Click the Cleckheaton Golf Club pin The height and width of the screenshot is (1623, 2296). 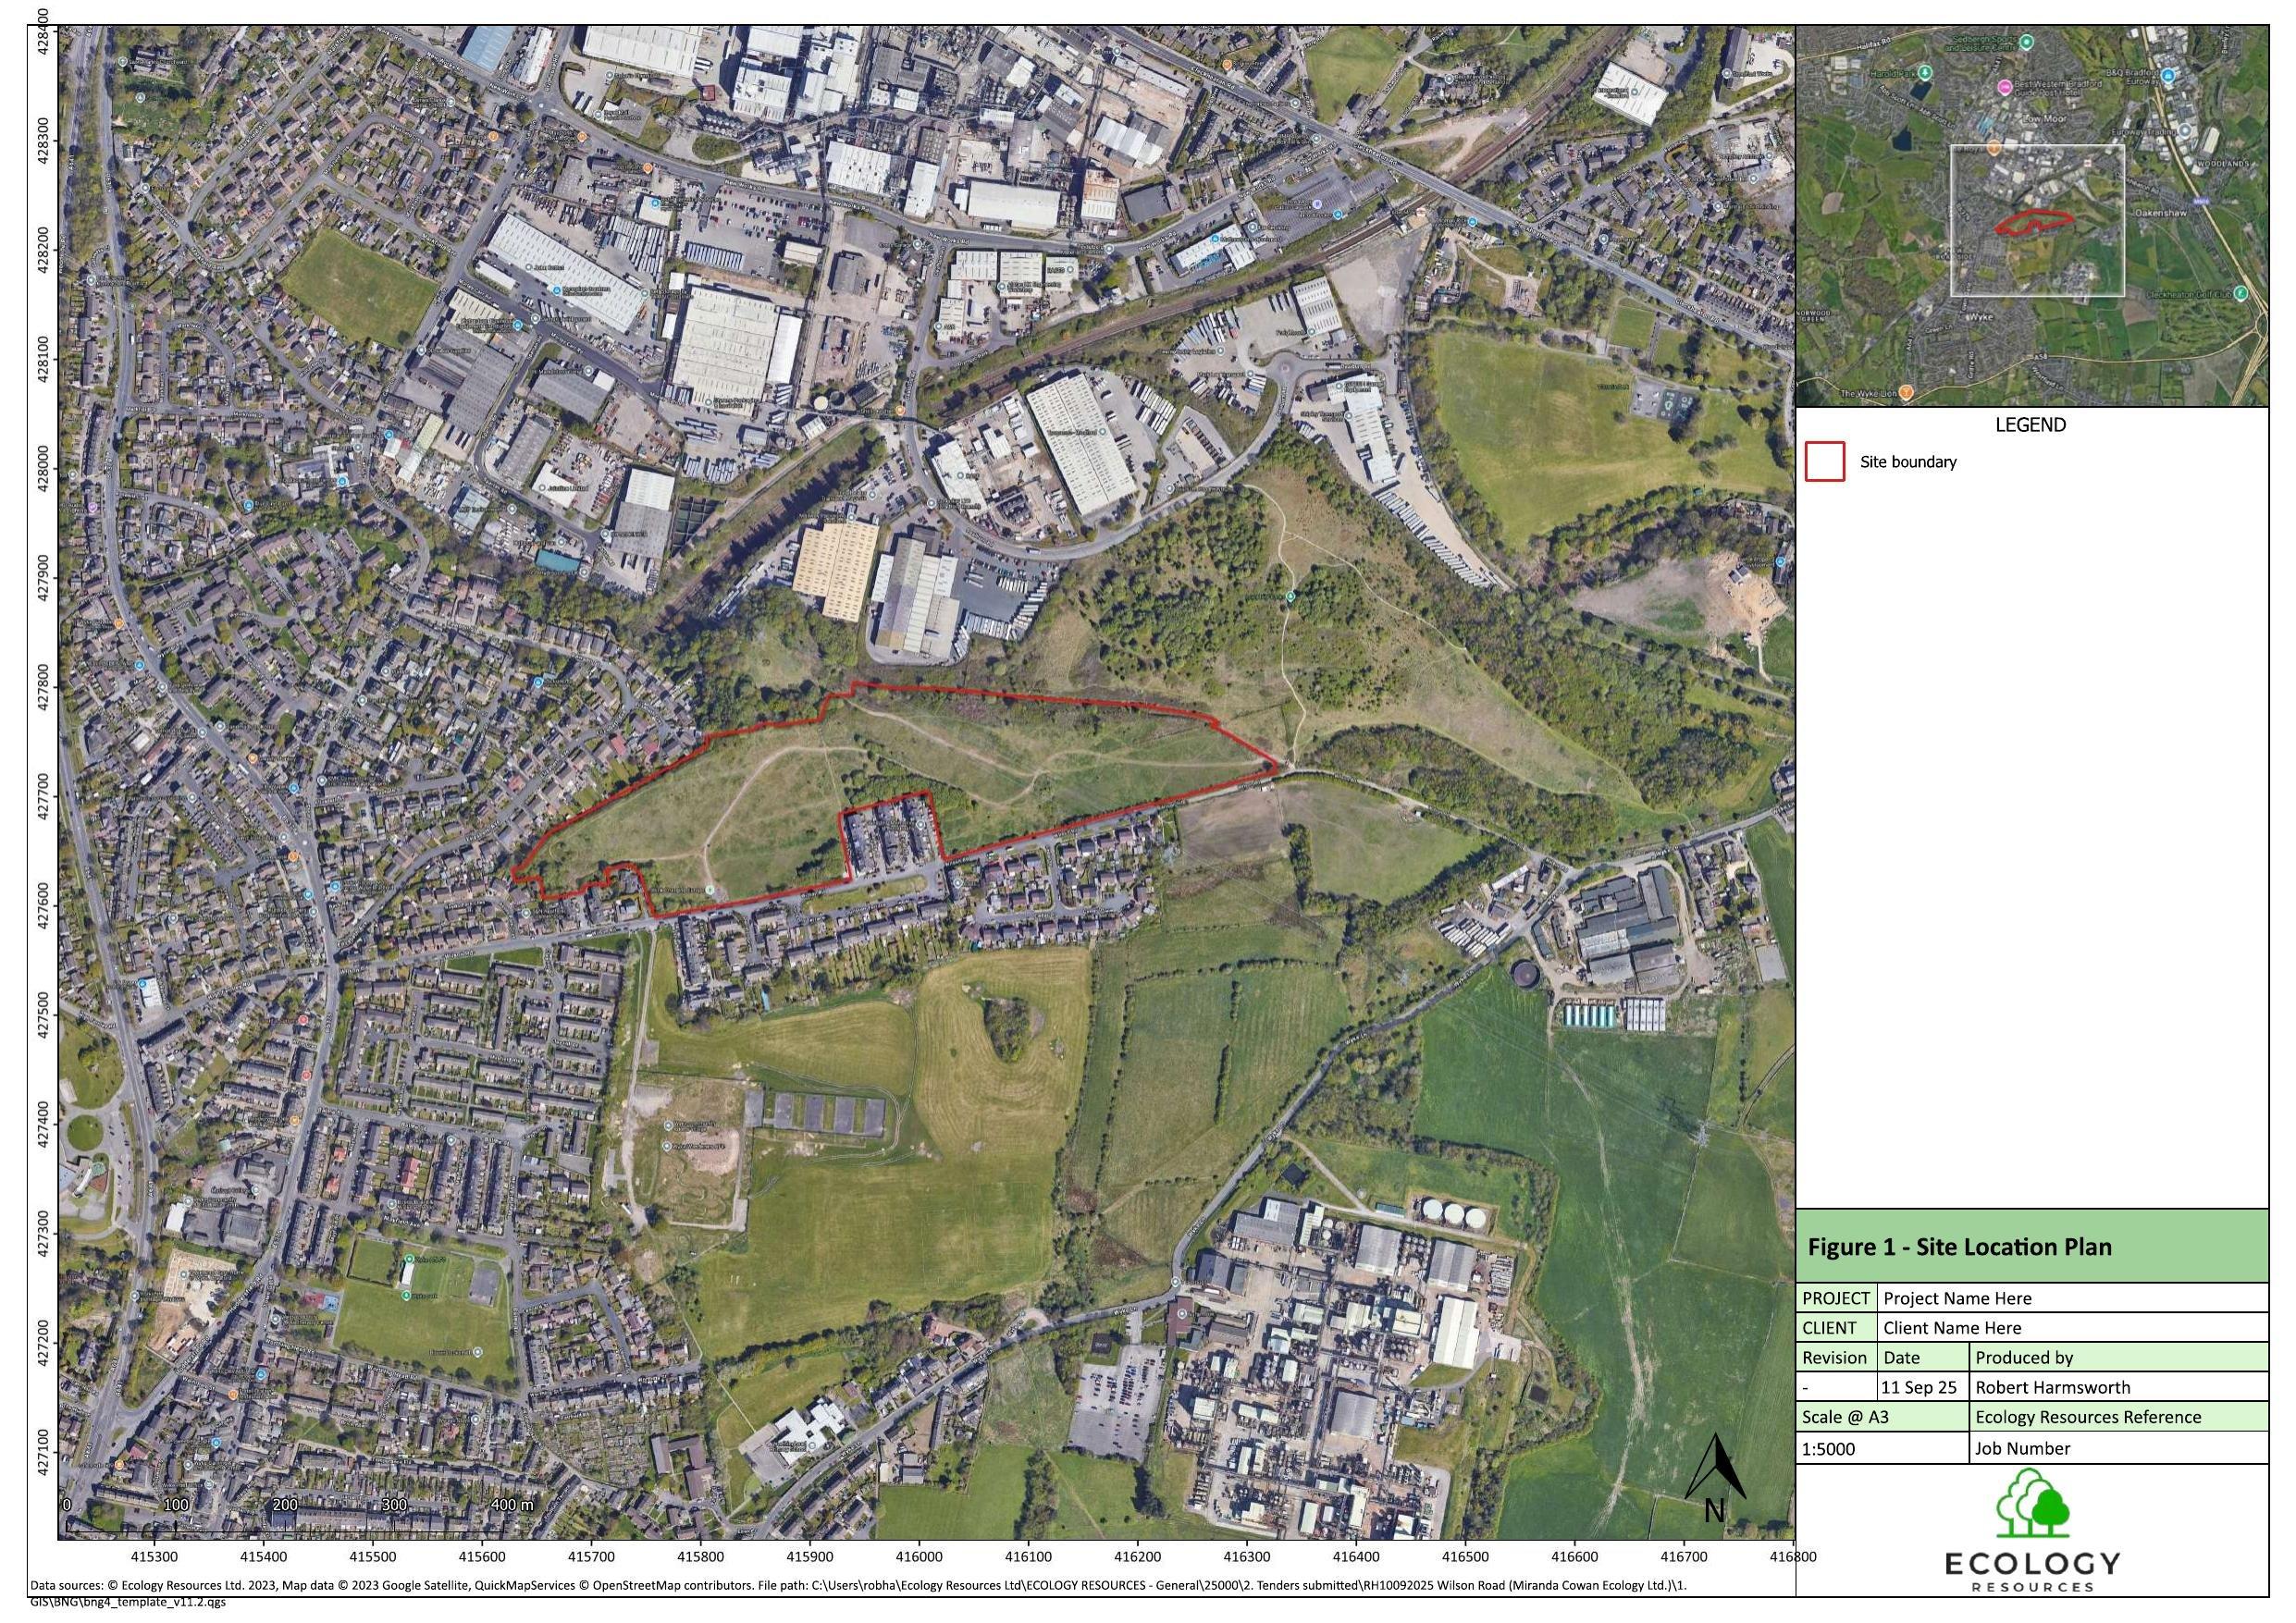pos(2241,293)
